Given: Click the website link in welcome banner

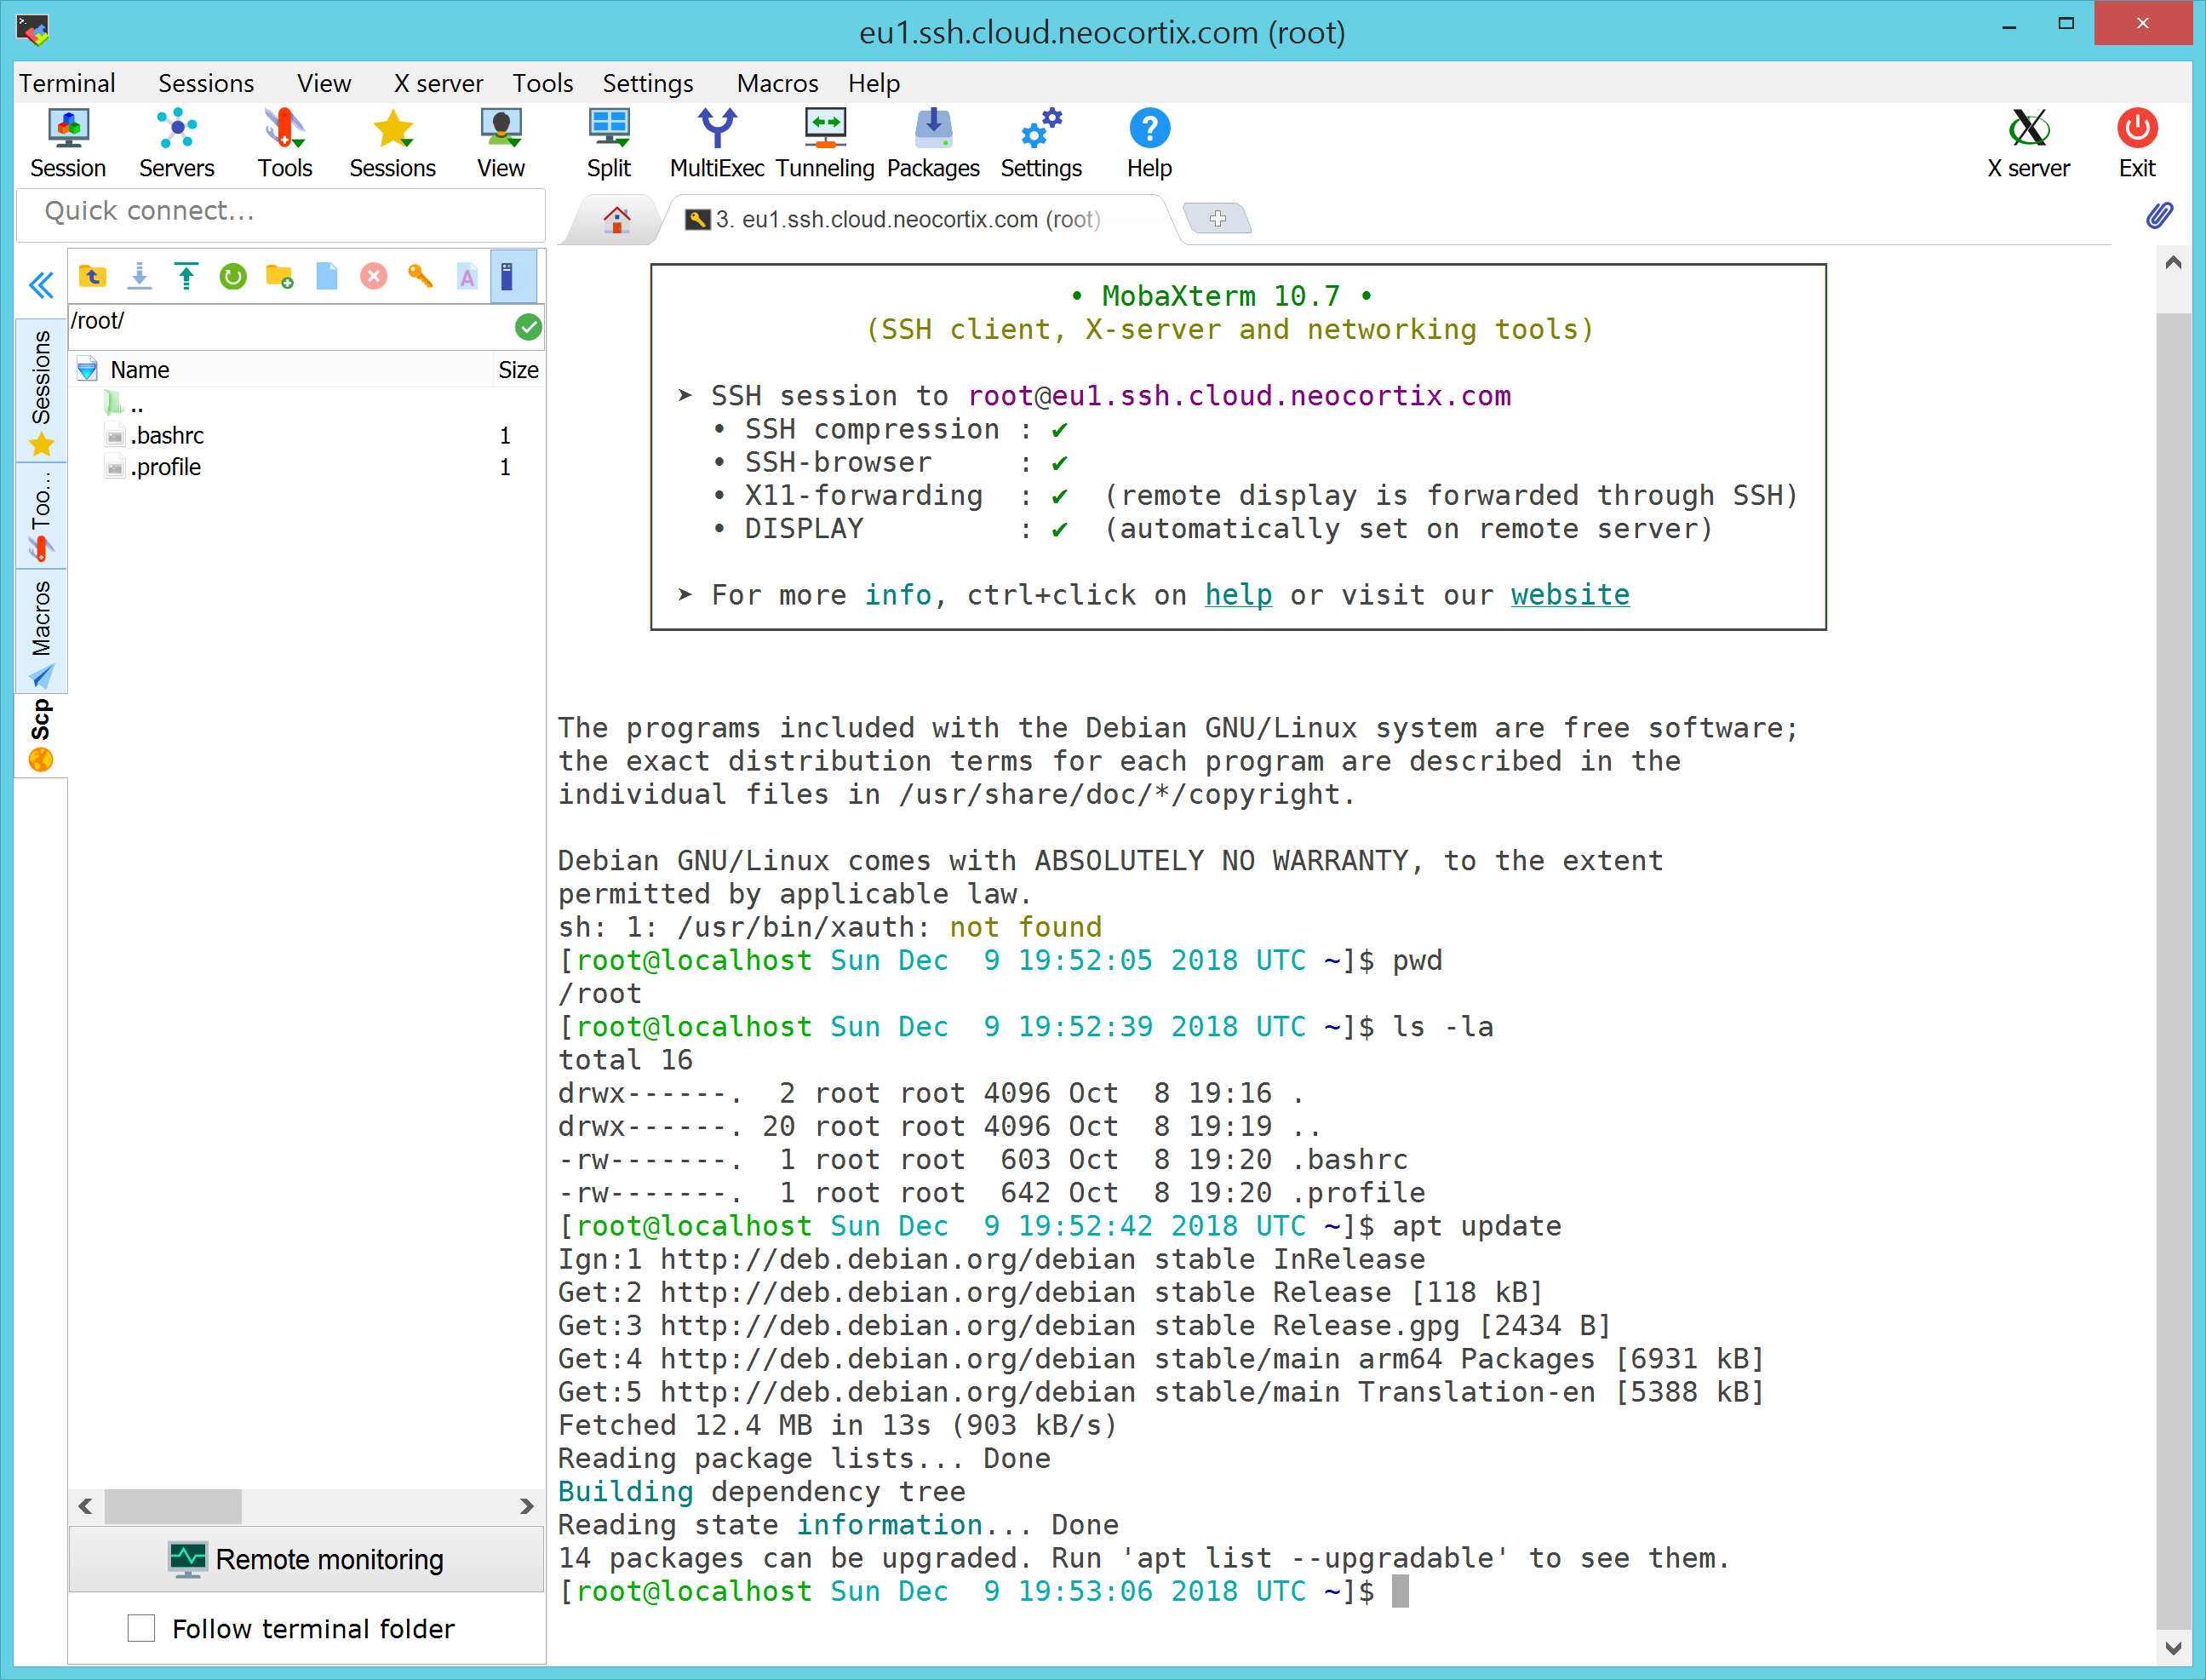Looking at the screenshot, I should (1570, 595).
